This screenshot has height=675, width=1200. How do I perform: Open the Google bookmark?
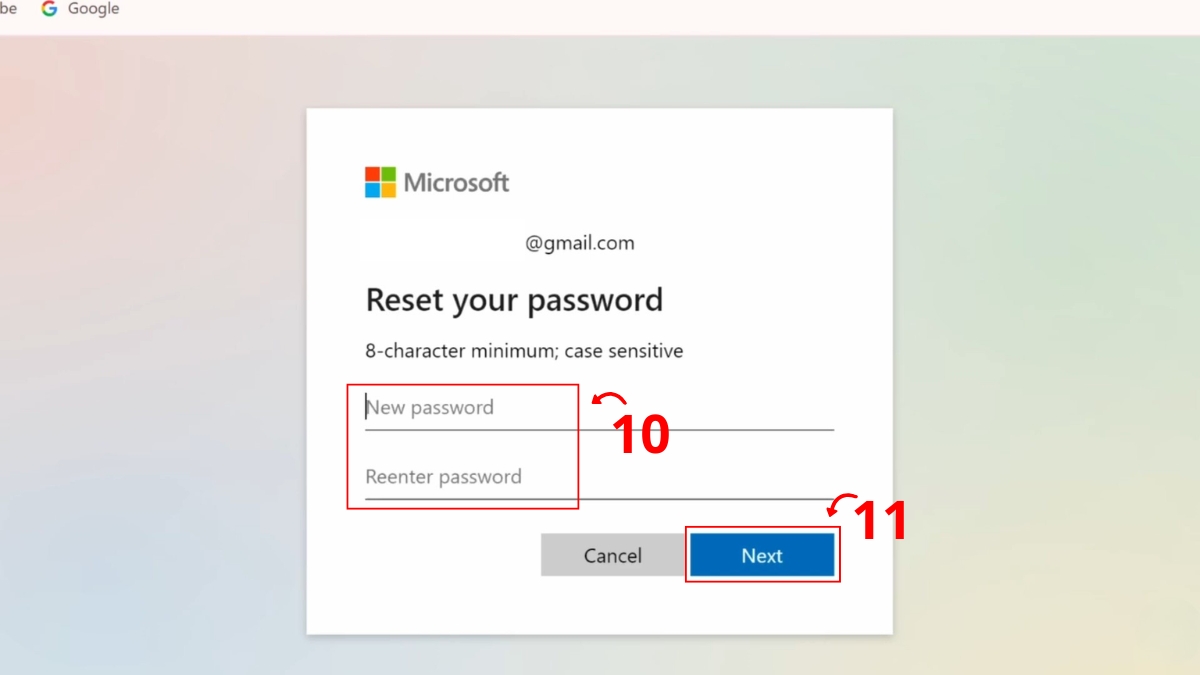click(80, 8)
